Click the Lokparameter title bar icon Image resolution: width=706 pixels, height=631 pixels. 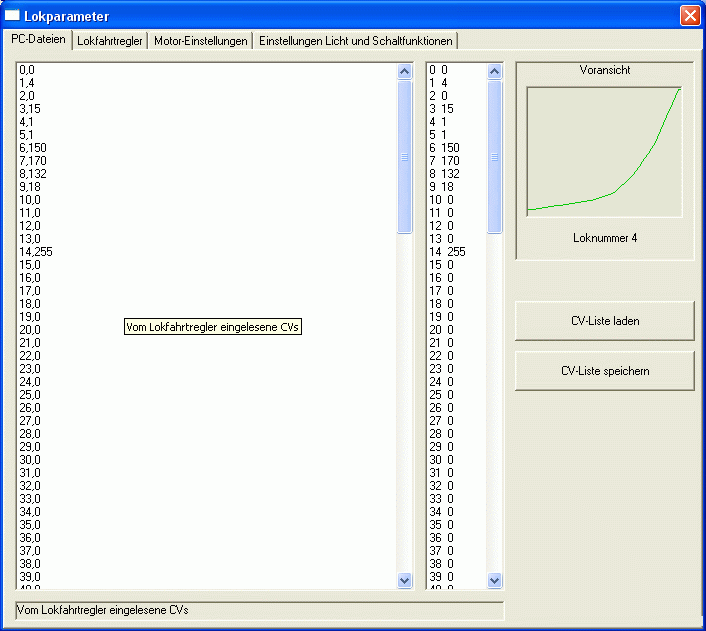[x=13, y=16]
